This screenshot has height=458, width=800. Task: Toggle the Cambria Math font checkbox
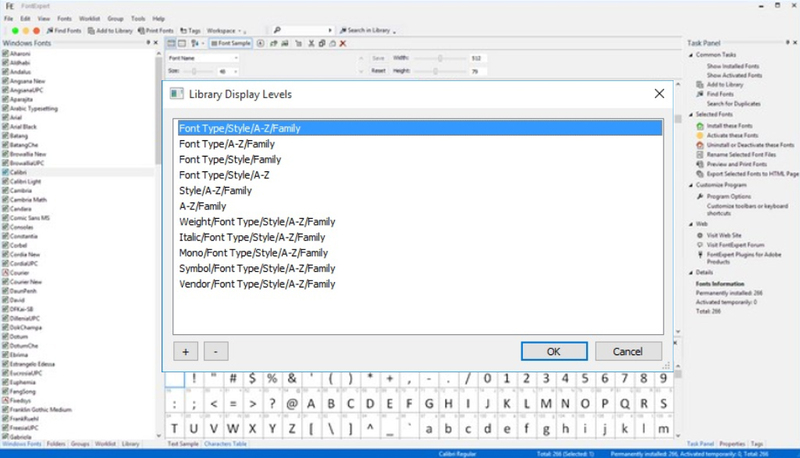click(x=6, y=200)
